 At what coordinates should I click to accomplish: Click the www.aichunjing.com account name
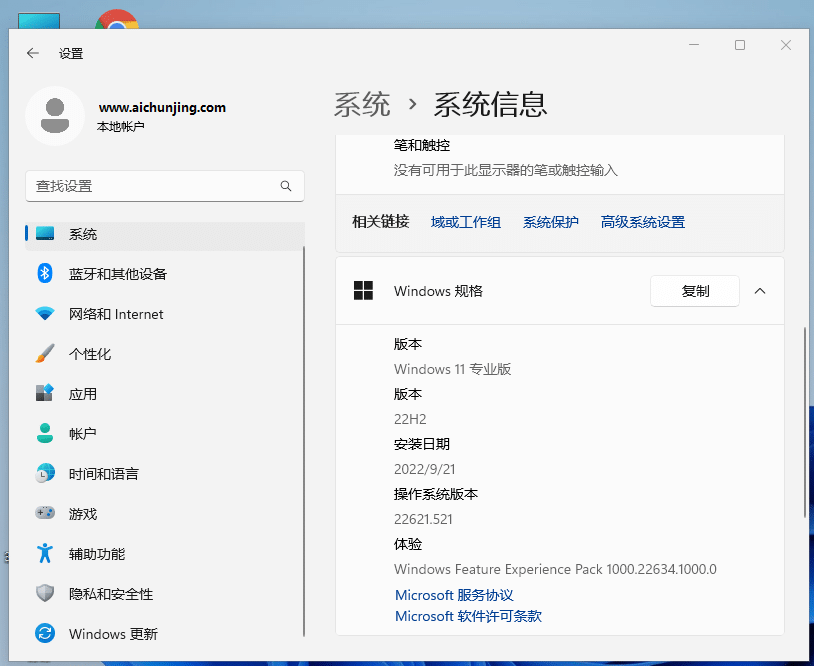[x=162, y=107]
